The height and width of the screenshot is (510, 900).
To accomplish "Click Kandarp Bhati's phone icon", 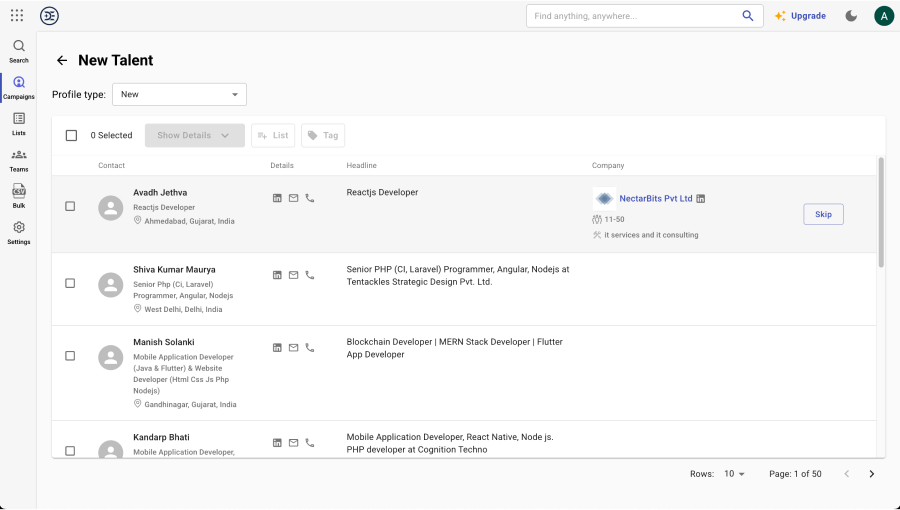I will [x=310, y=443].
